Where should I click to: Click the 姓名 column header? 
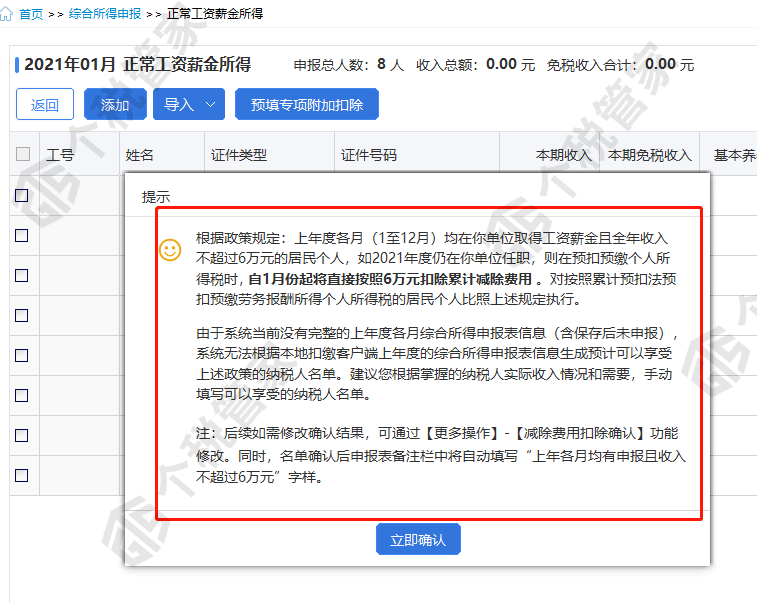[140, 155]
